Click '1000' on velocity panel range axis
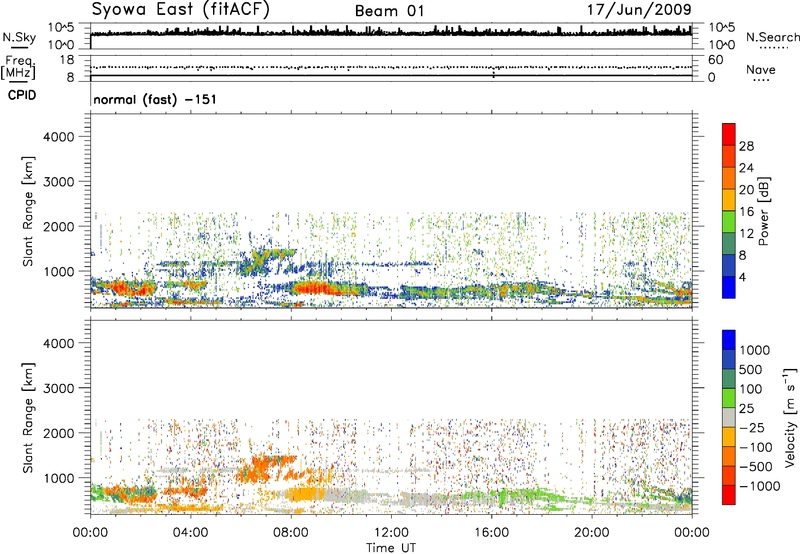Screen dimensions: 800x554 58,479
